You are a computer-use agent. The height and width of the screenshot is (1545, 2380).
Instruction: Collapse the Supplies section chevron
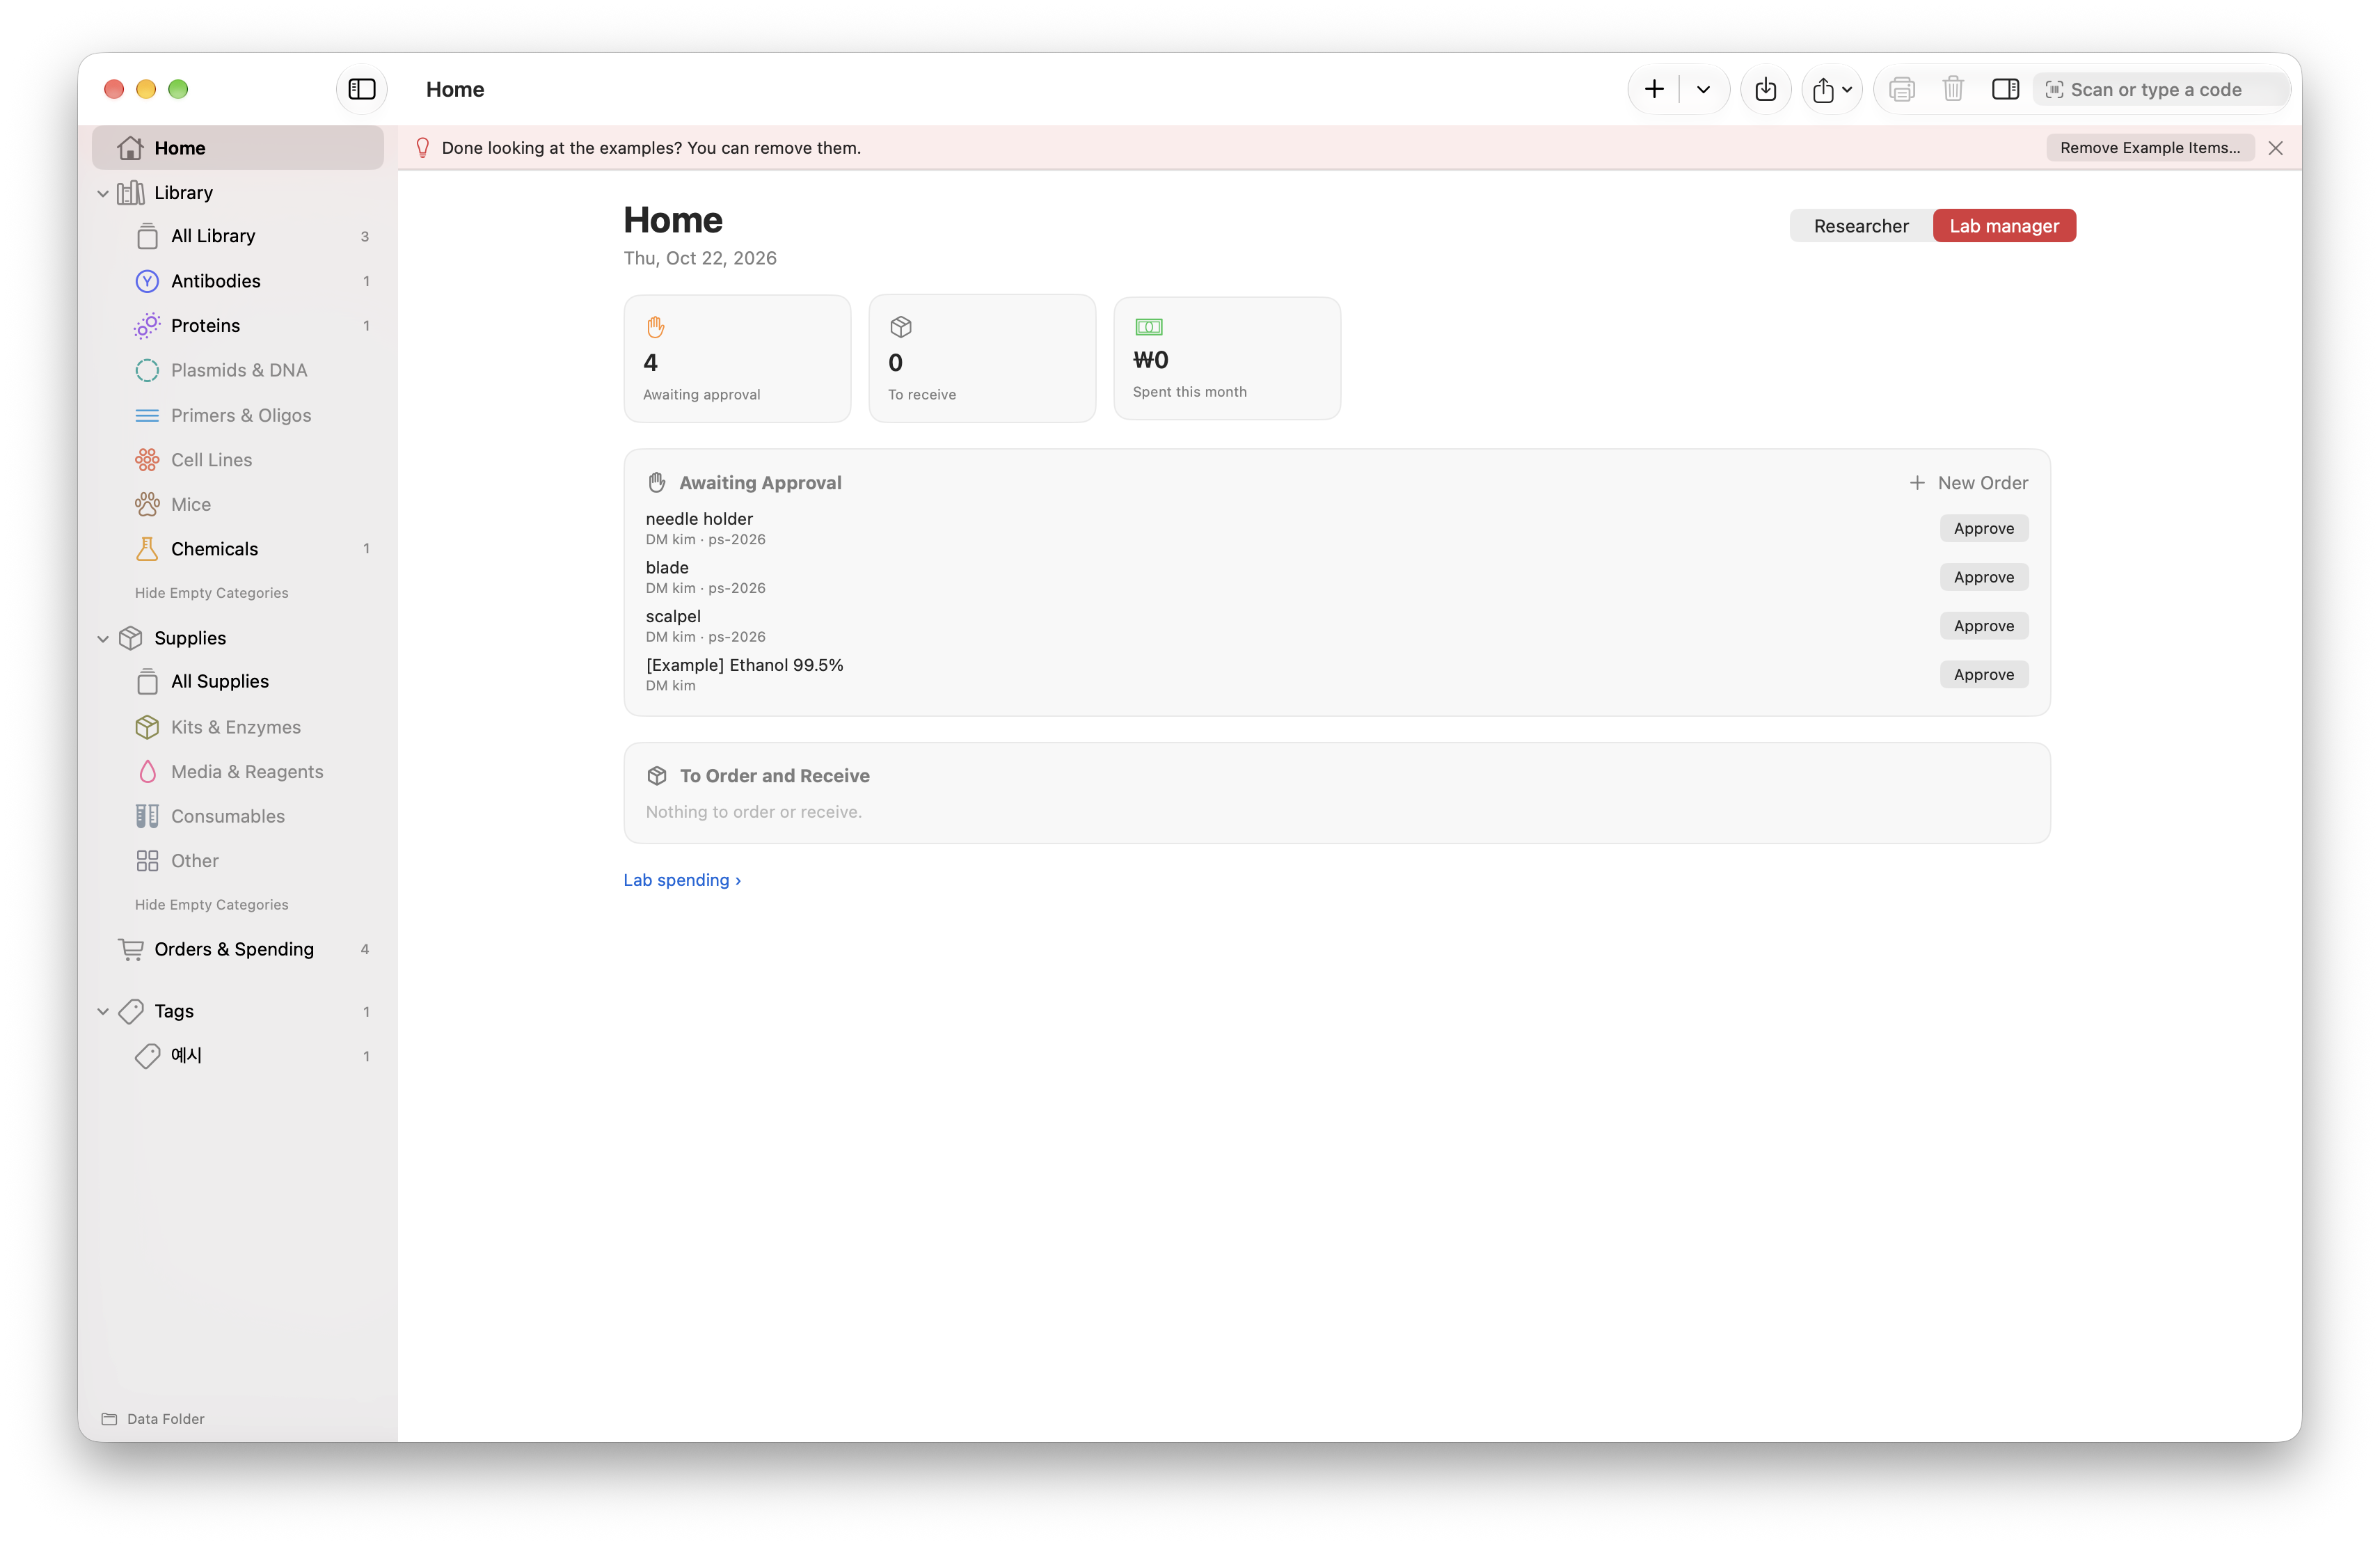pos(103,638)
